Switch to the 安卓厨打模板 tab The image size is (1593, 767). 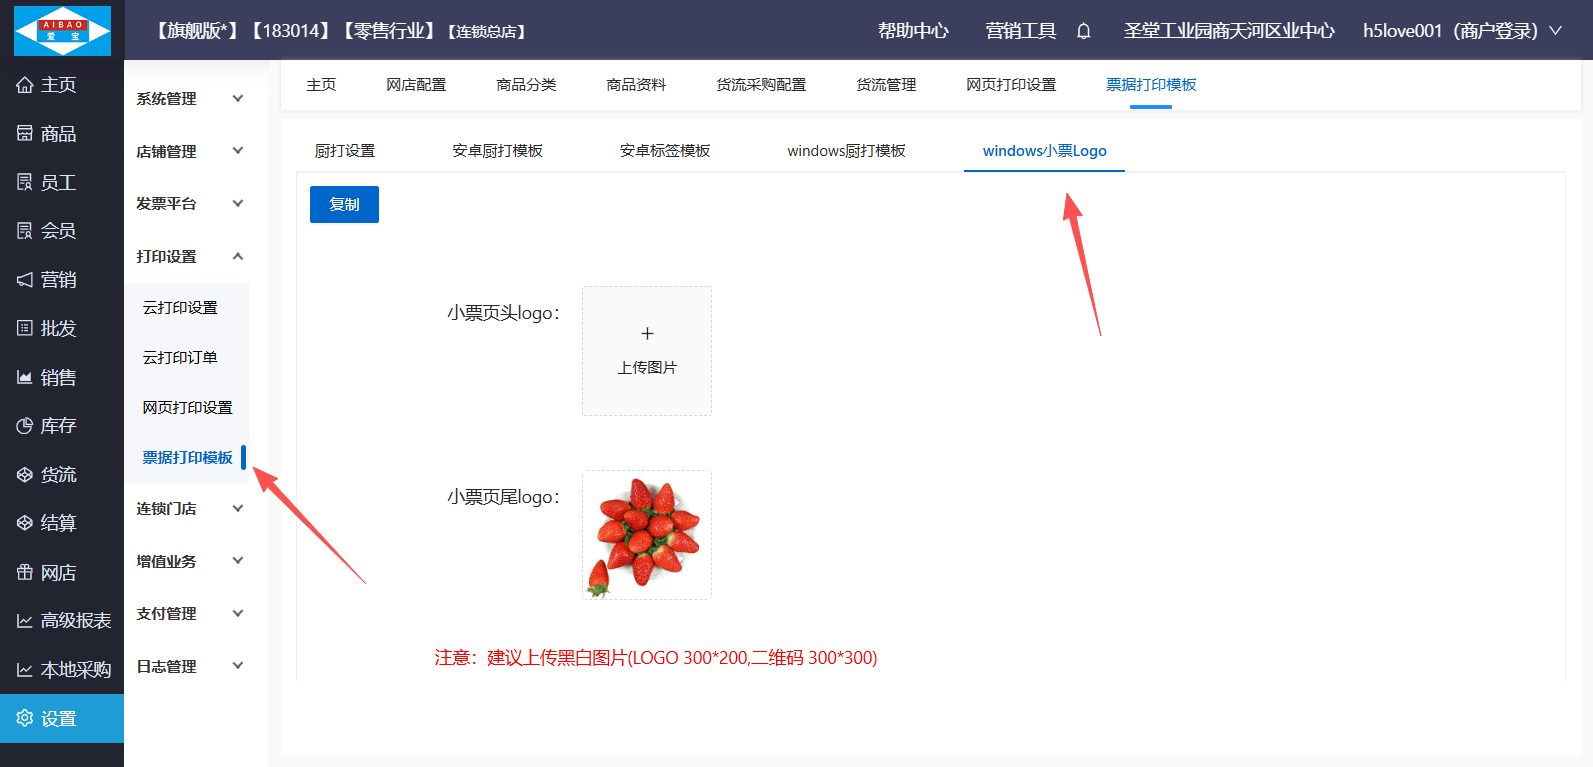[497, 151]
